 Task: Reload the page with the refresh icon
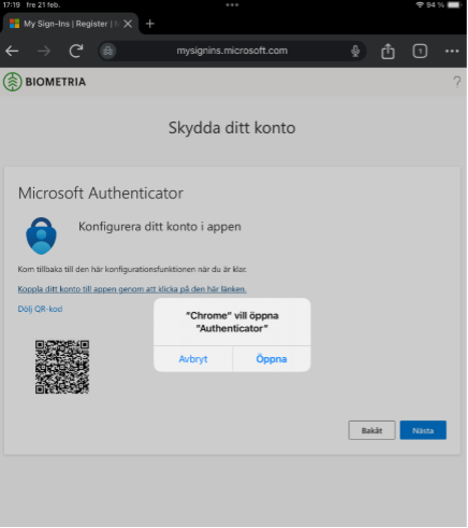pyautogui.click(x=76, y=51)
